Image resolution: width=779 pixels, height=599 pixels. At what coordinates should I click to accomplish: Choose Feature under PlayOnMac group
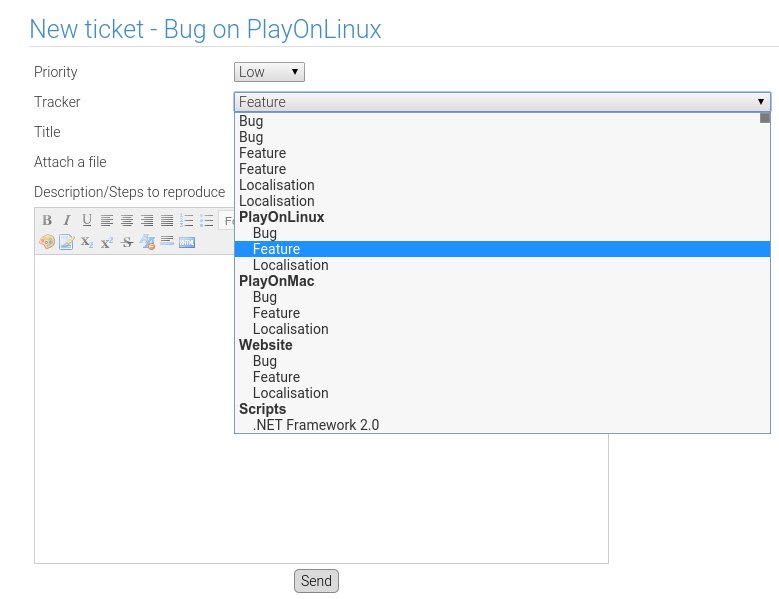[502, 313]
